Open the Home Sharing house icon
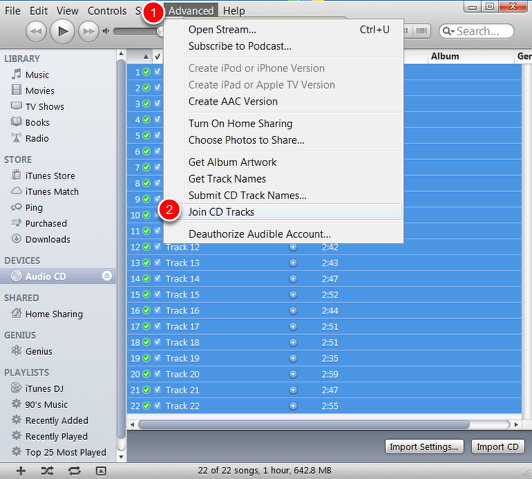 pos(16,313)
